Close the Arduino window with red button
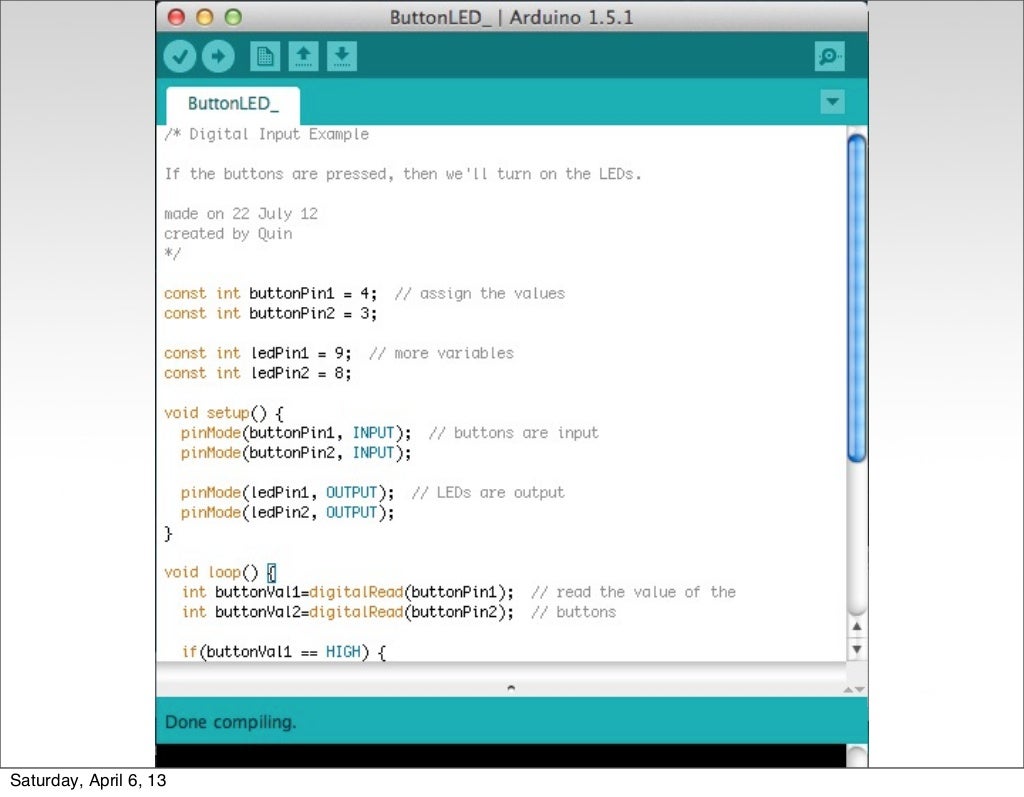1024x797 pixels. click(x=176, y=17)
